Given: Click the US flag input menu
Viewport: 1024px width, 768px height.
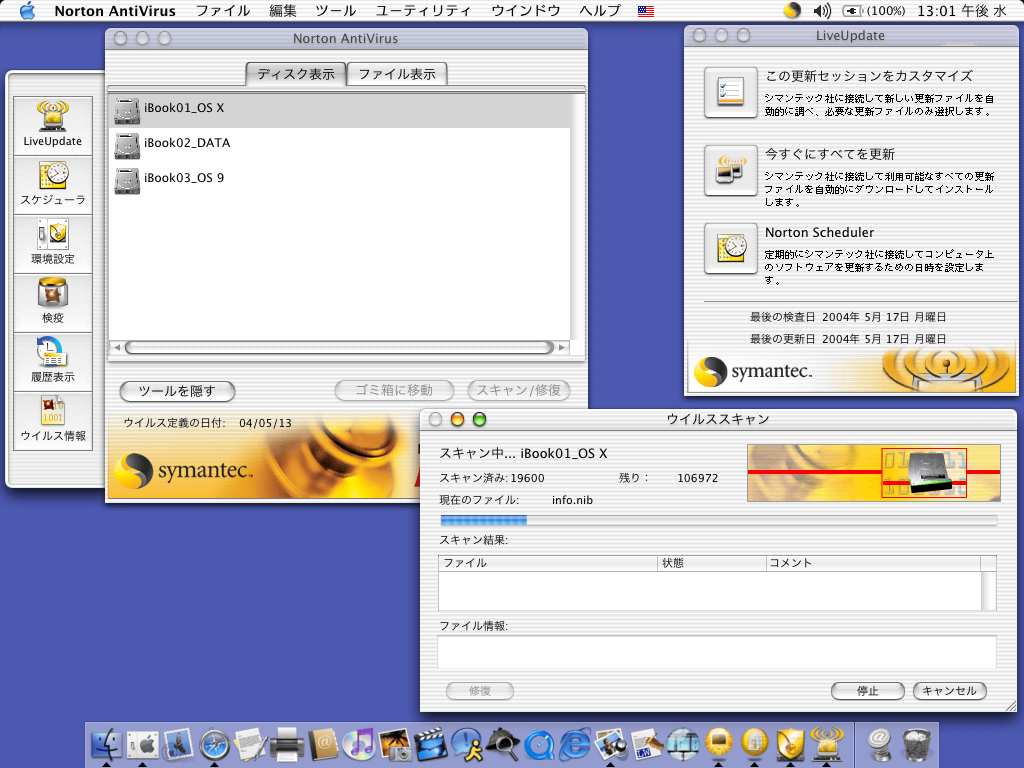Looking at the screenshot, I should click(646, 11).
